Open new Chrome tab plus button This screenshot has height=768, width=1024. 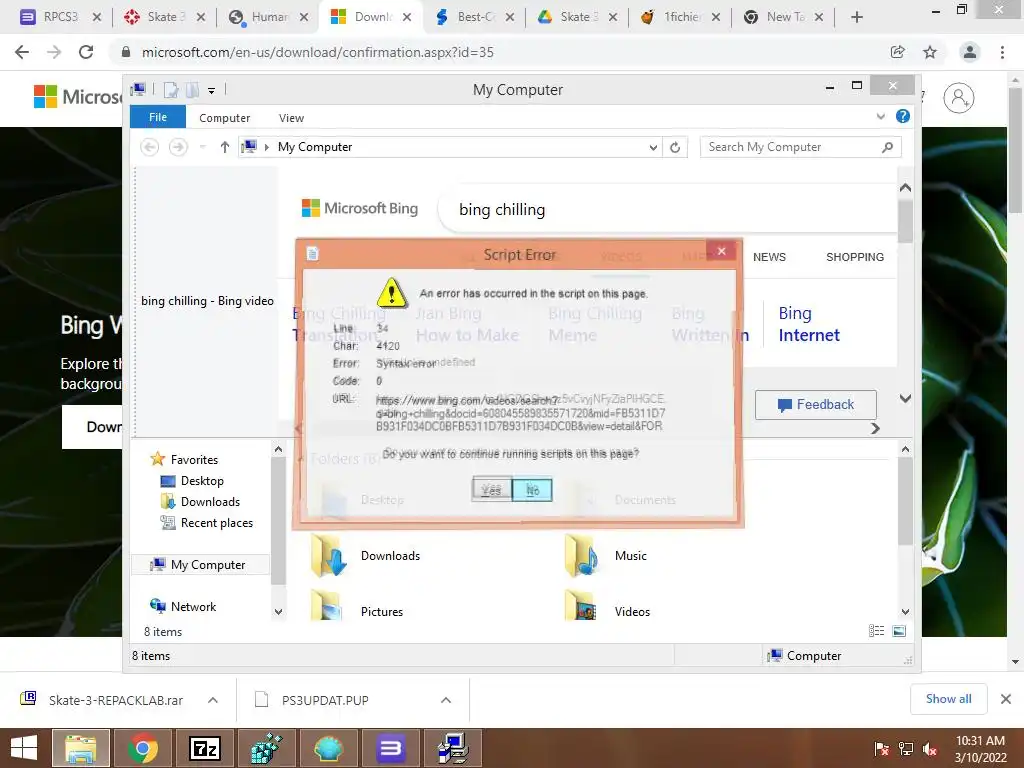click(x=857, y=18)
